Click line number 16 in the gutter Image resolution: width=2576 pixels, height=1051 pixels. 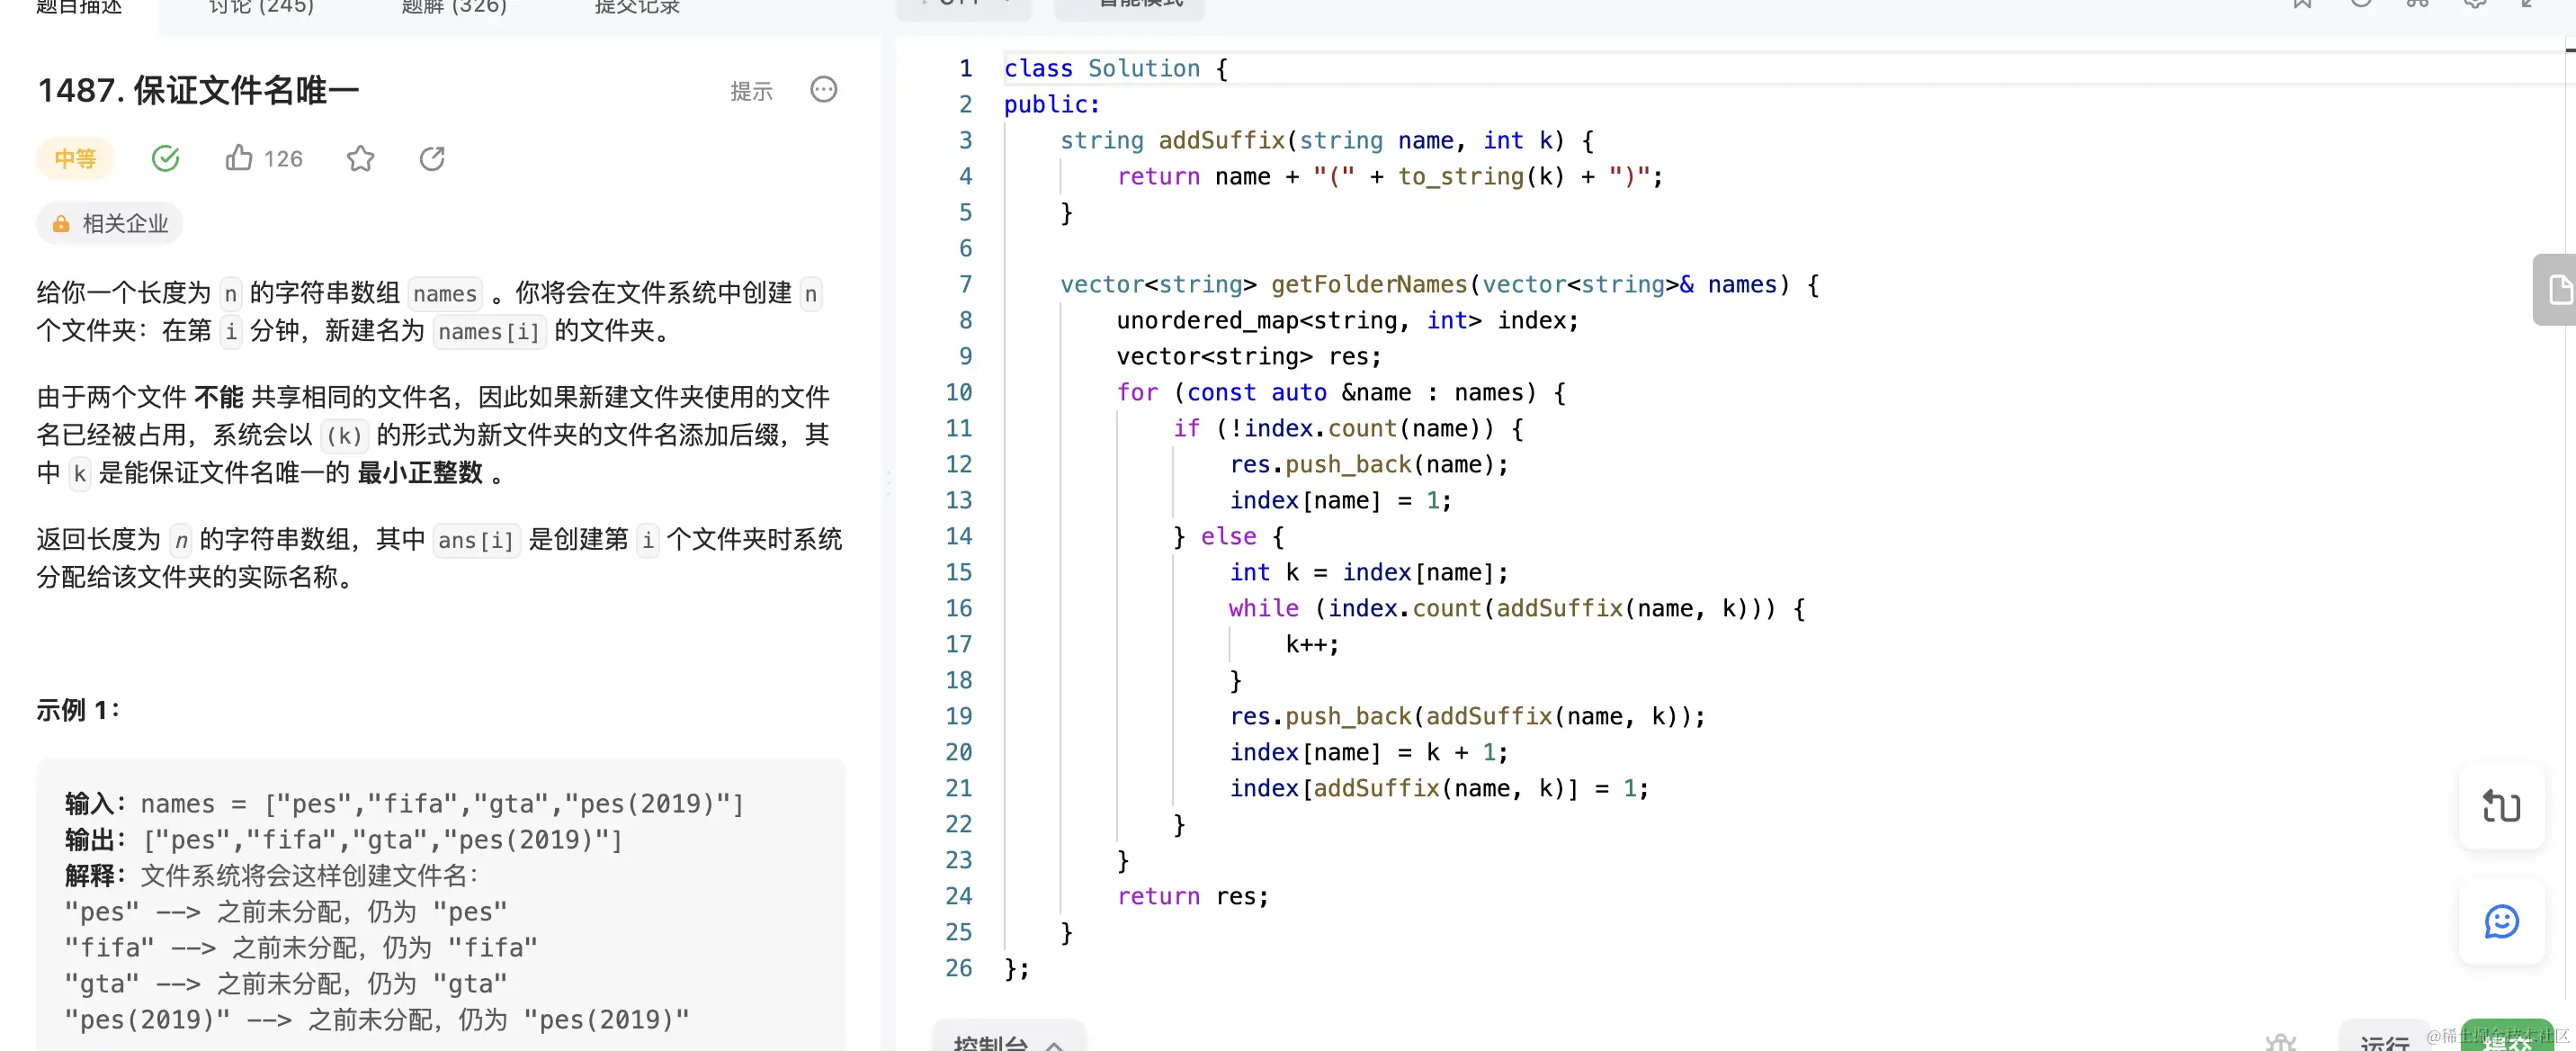click(x=958, y=608)
